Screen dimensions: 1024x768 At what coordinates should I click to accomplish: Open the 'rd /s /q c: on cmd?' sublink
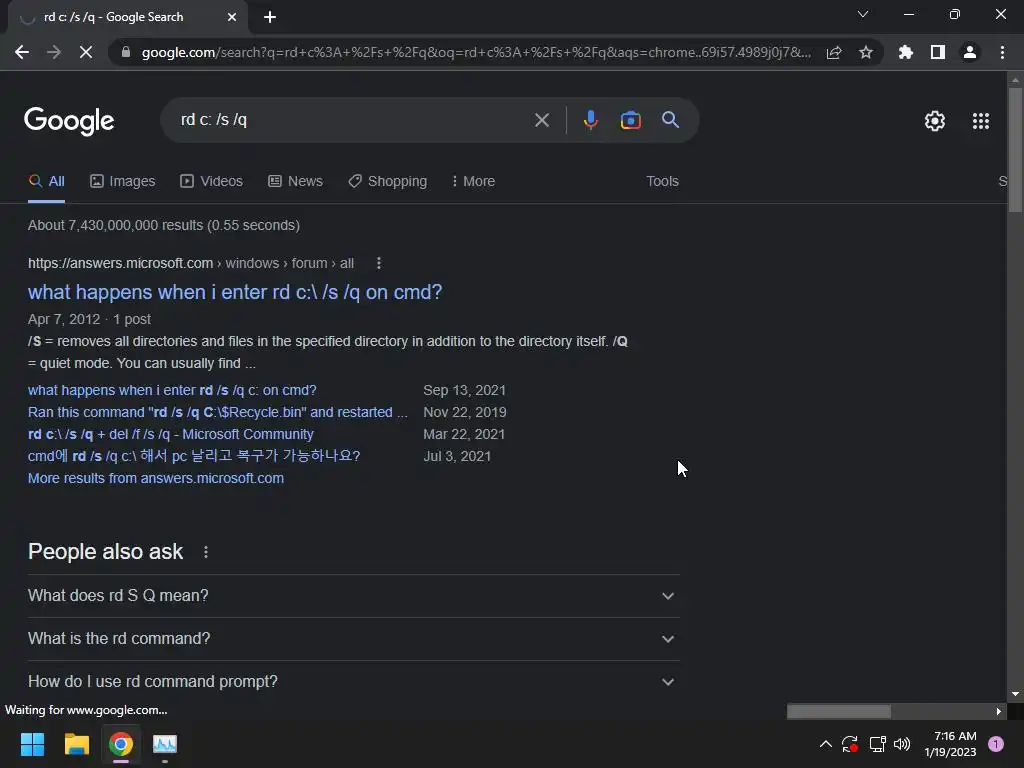click(172, 391)
